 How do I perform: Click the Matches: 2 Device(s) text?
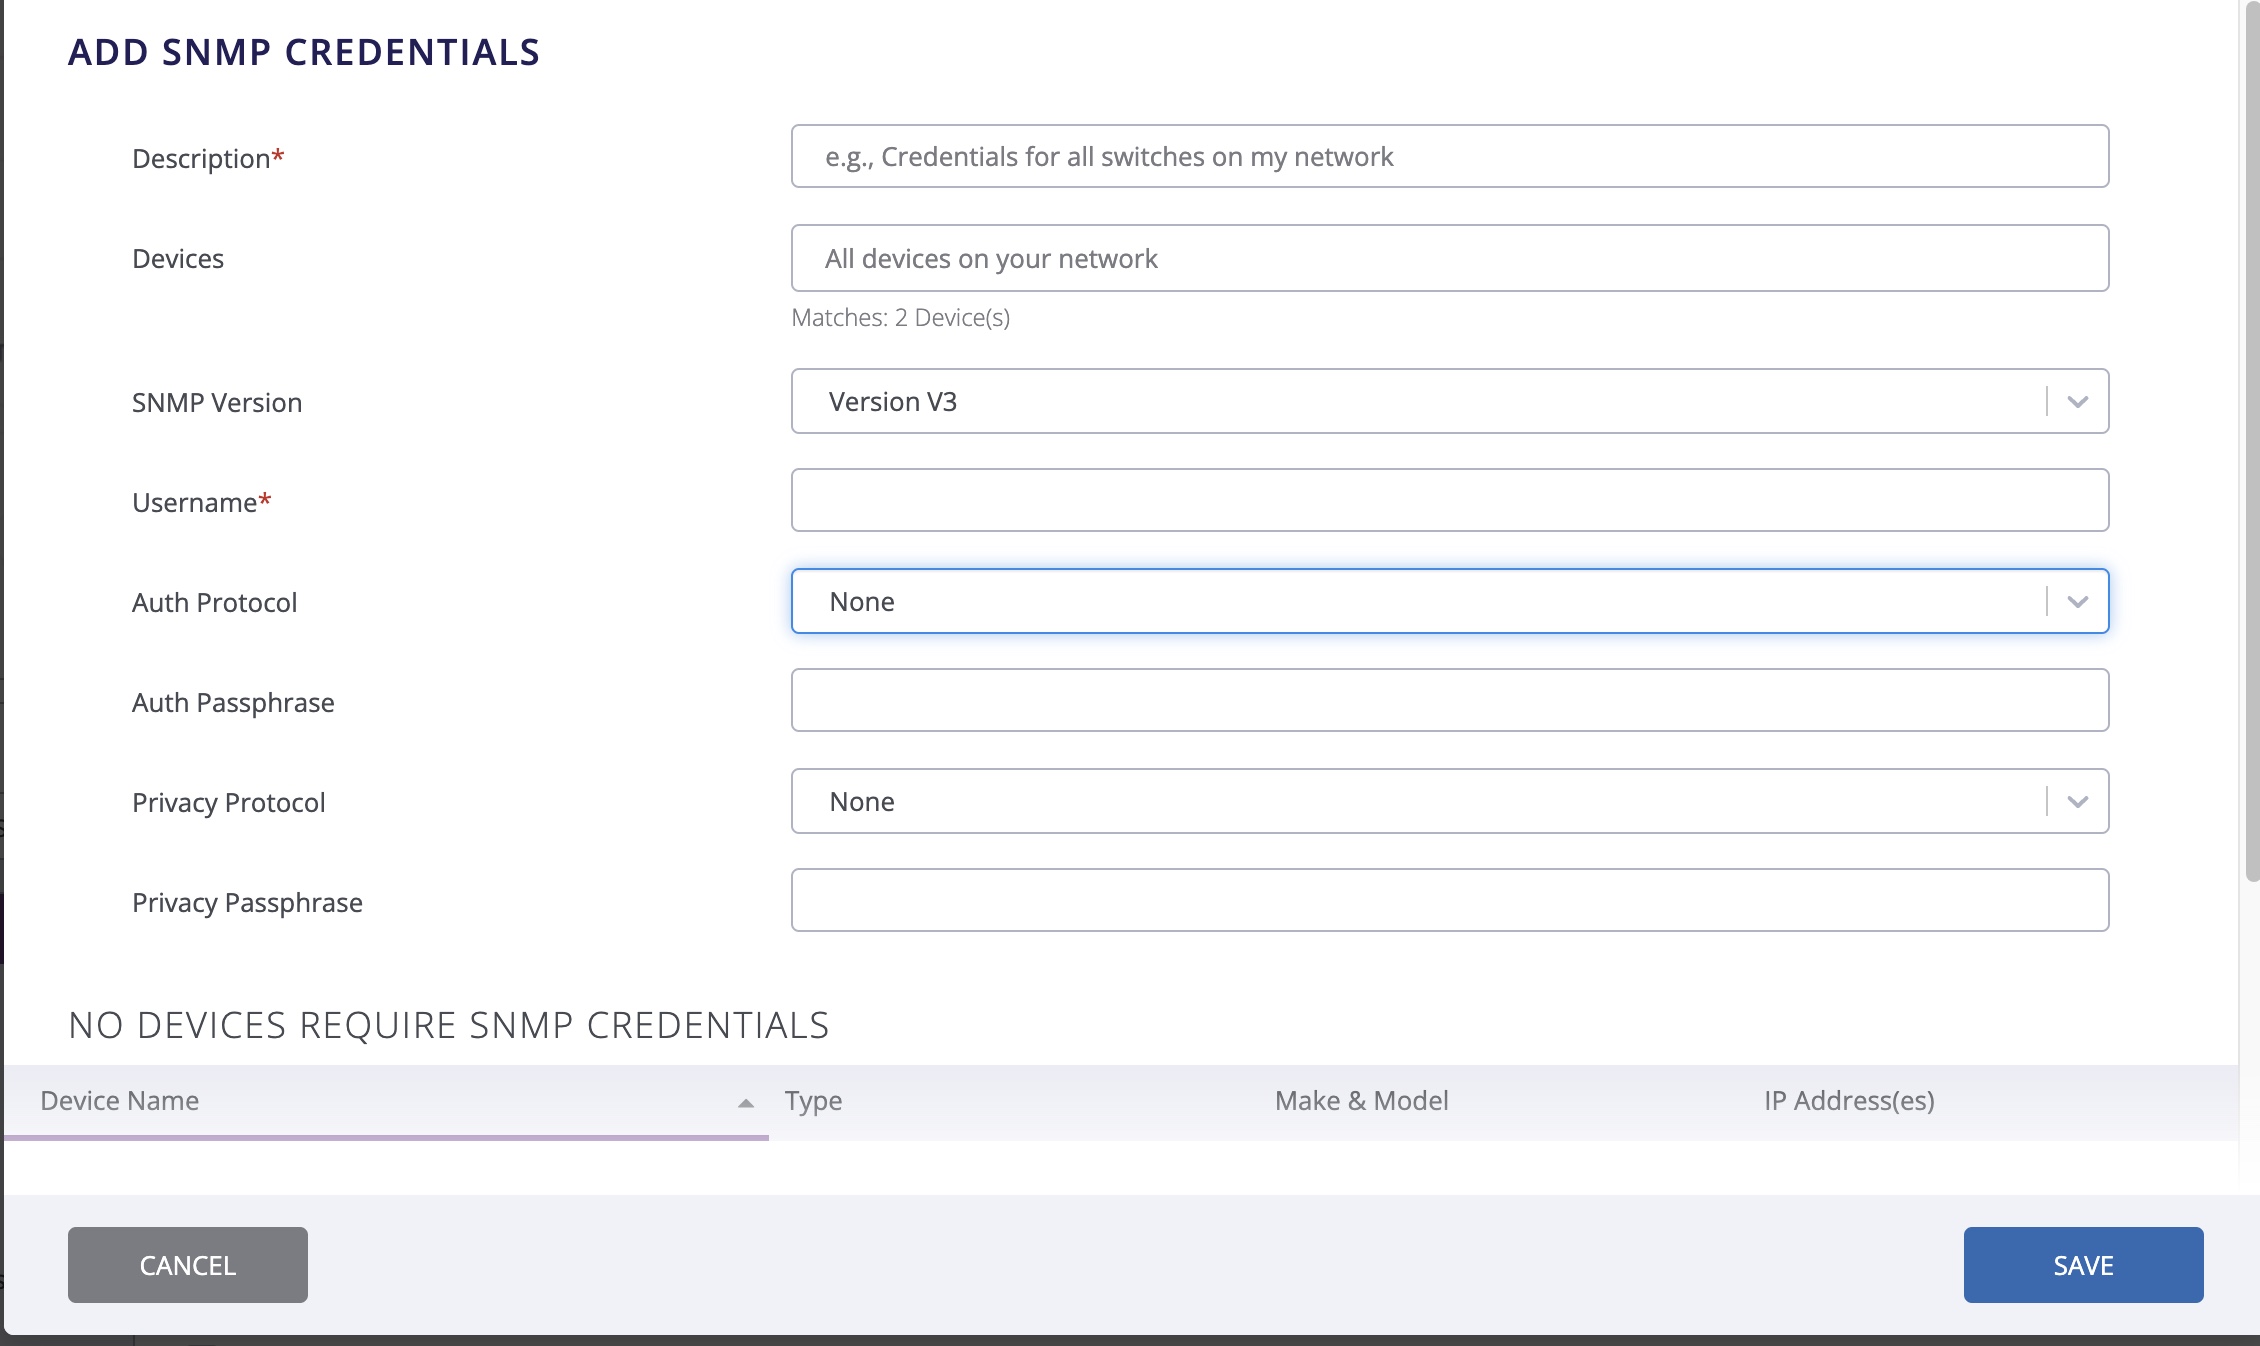899,317
